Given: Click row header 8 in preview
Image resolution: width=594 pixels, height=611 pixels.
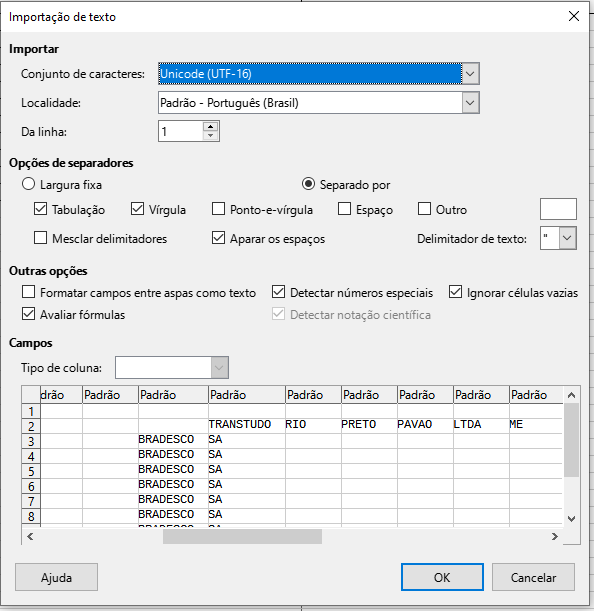Looking at the screenshot, I should pos(31,516).
